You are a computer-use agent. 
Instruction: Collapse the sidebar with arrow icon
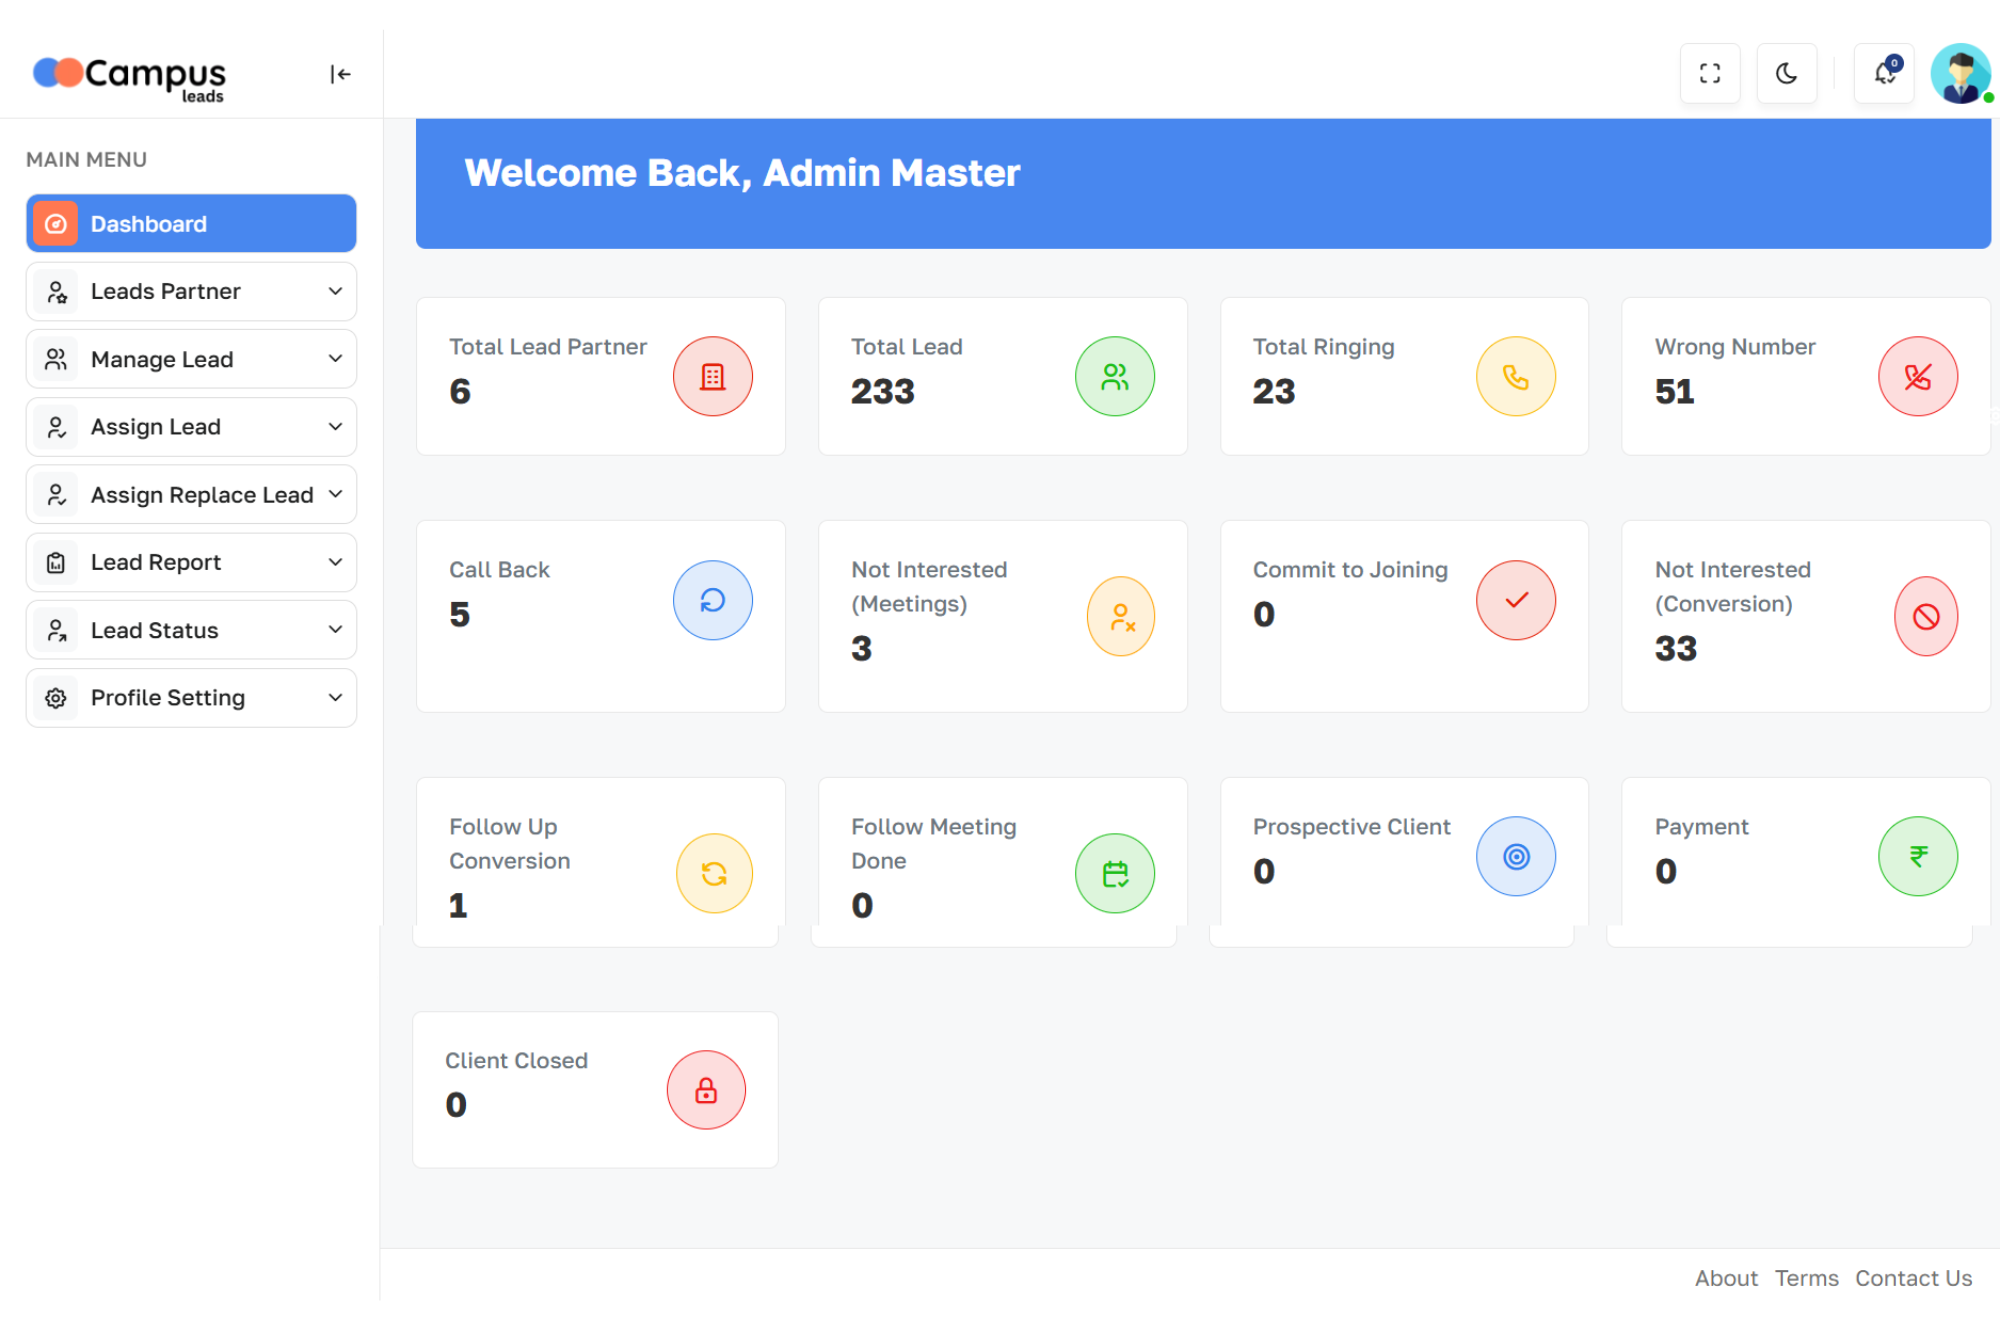(x=340, y=74)
